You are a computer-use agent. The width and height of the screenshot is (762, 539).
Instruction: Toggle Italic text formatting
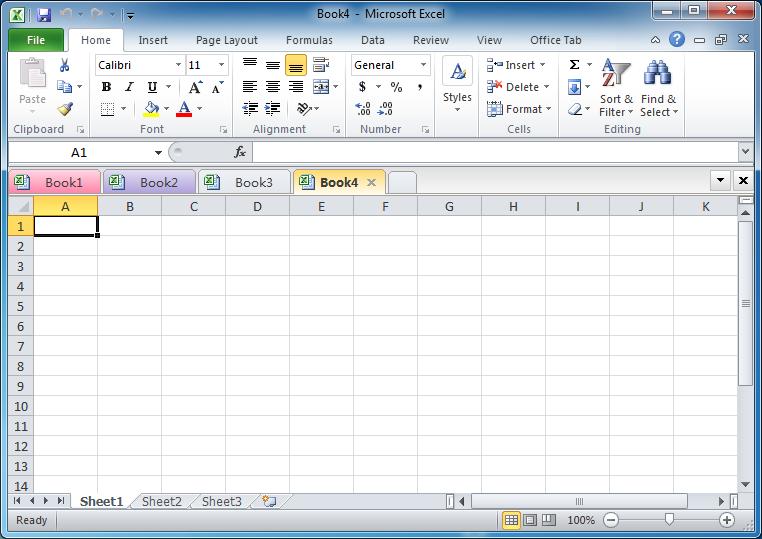[129, 87]
